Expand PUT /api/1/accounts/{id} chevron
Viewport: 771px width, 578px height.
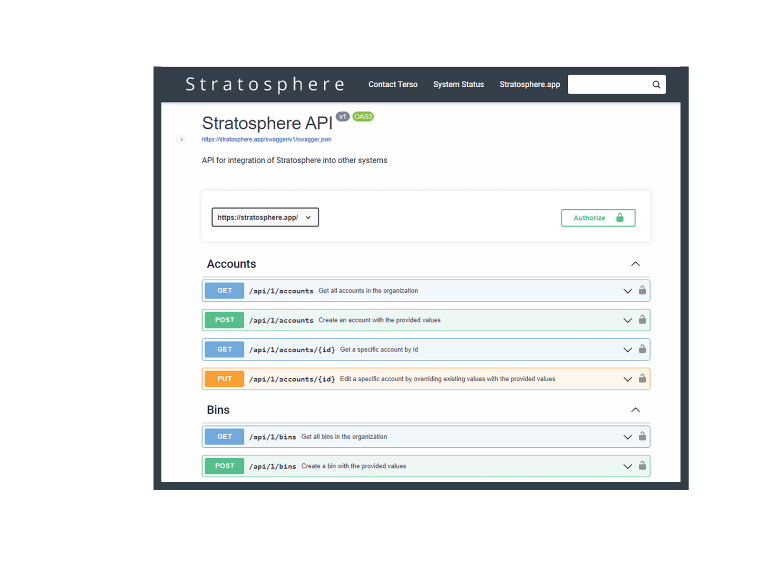click(x=627, y=379)
